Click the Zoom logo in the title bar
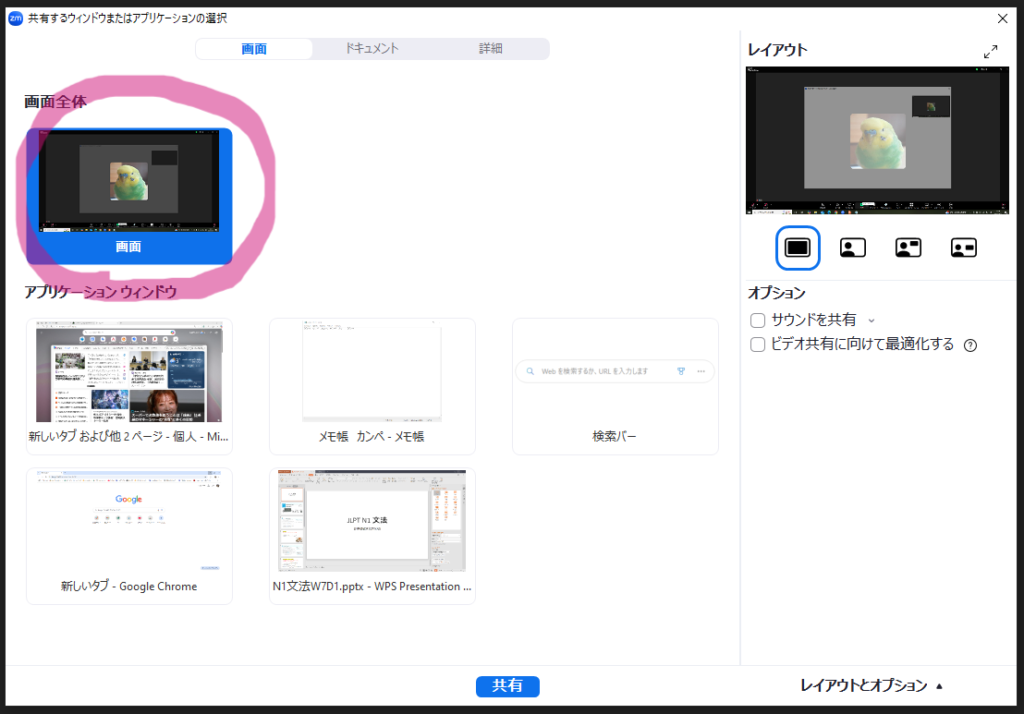 [x=15, y=18]
